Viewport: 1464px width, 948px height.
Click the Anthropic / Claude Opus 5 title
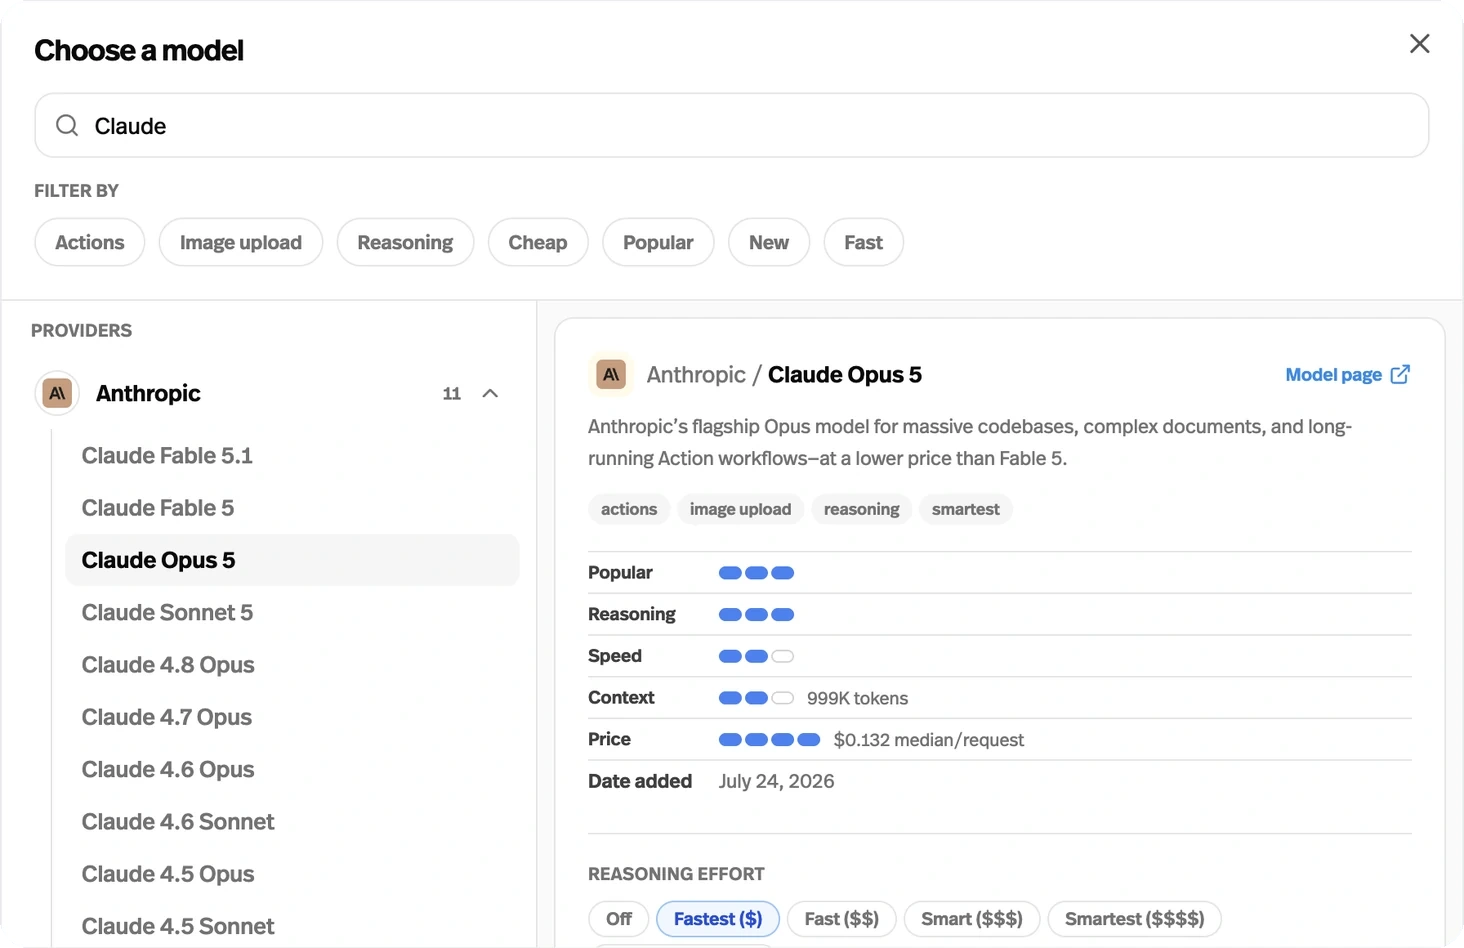click(784, 374)
